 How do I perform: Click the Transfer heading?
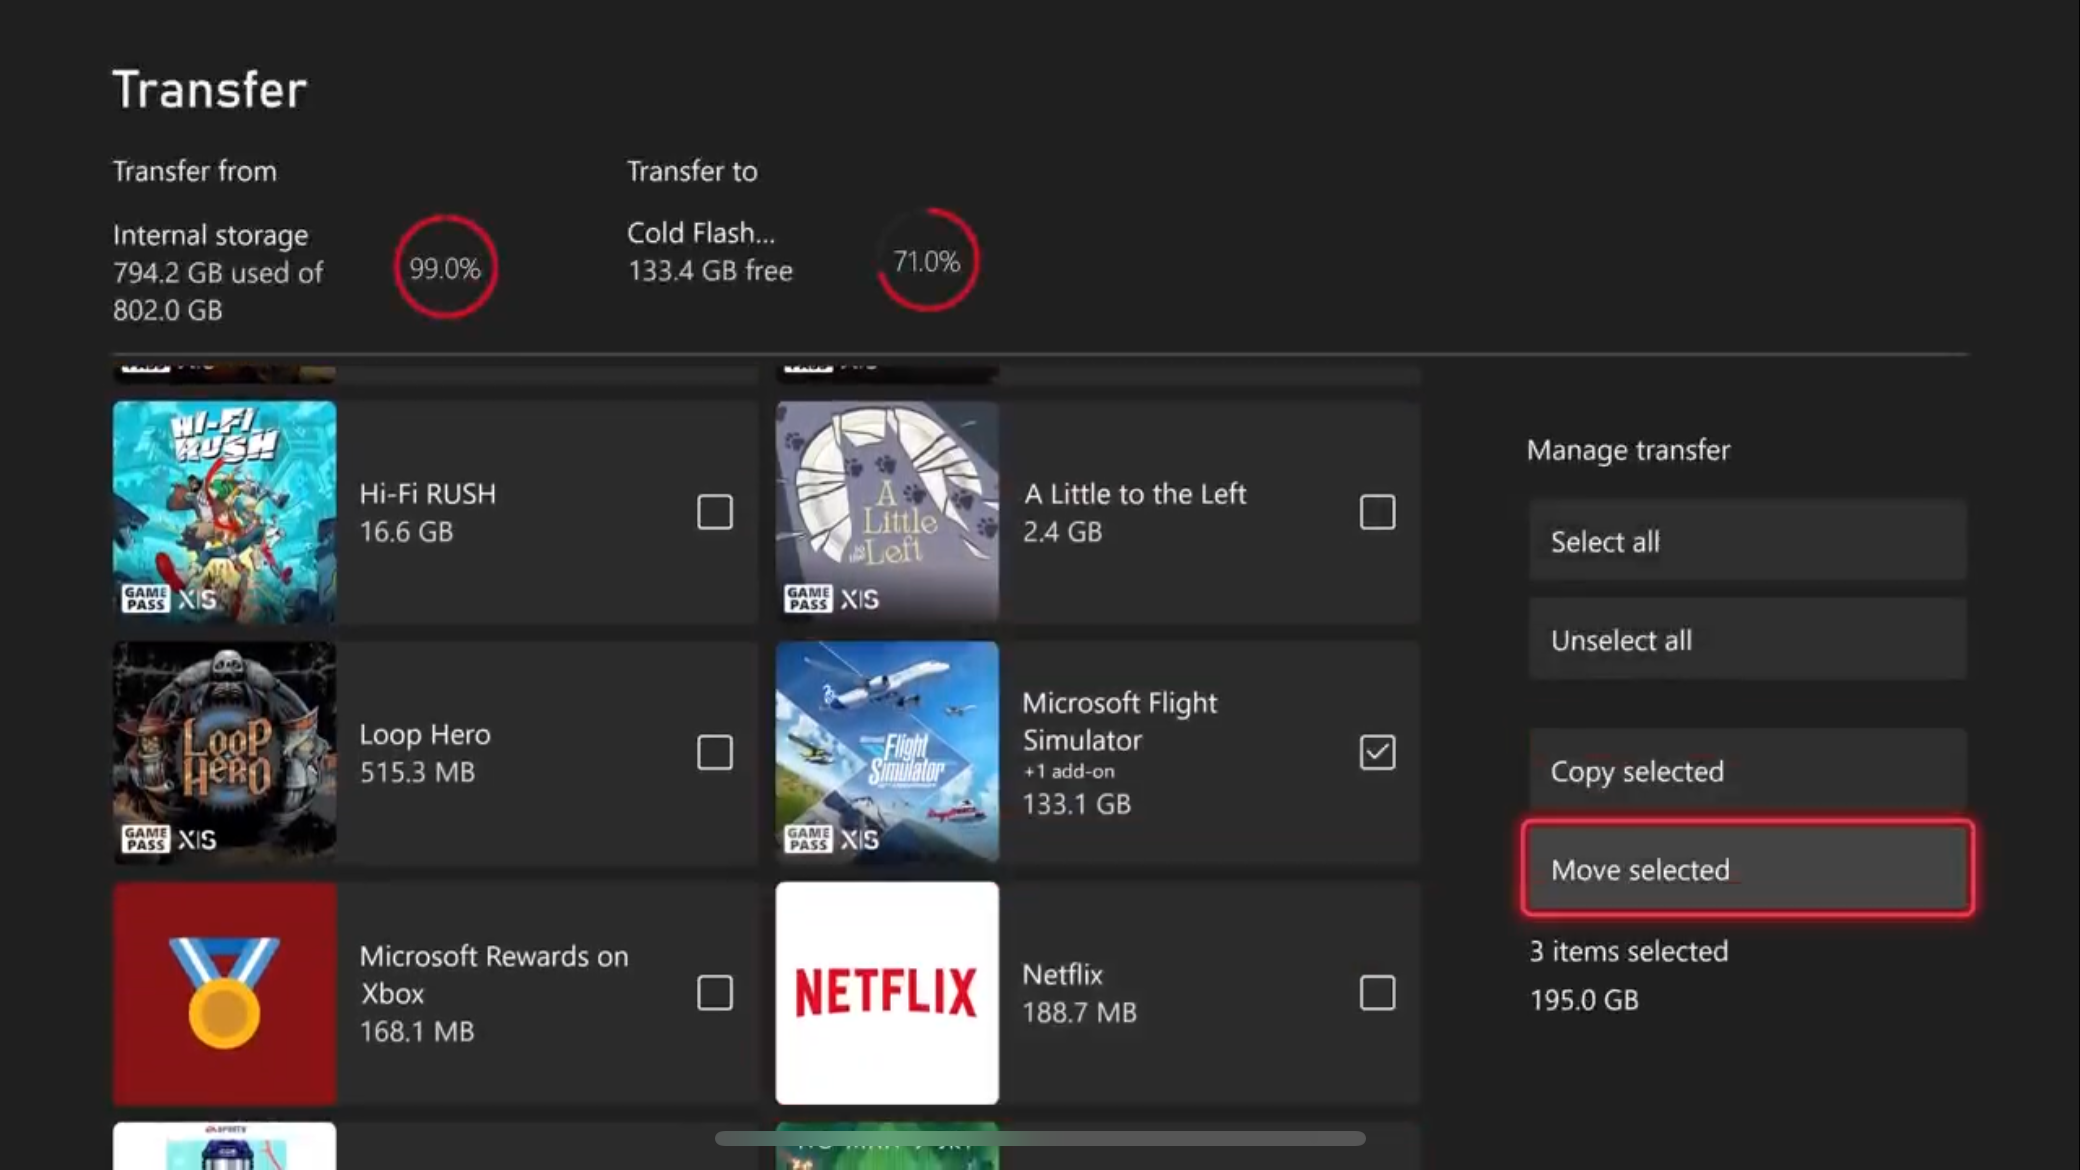[x=209, y=88]
